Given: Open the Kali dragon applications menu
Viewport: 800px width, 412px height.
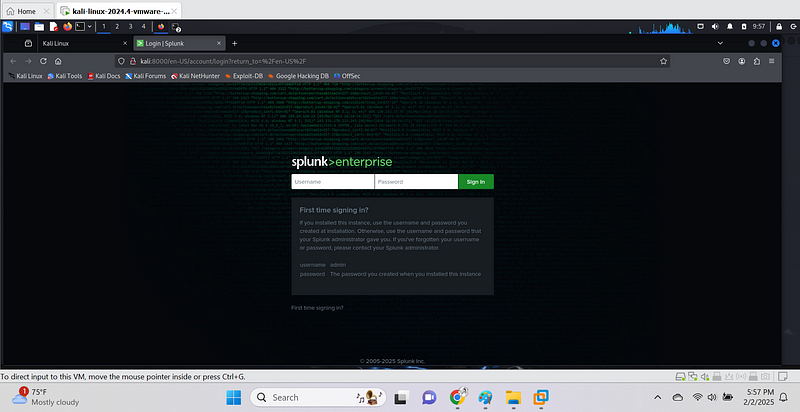Looking at the screenshot, I should (7, 27).
